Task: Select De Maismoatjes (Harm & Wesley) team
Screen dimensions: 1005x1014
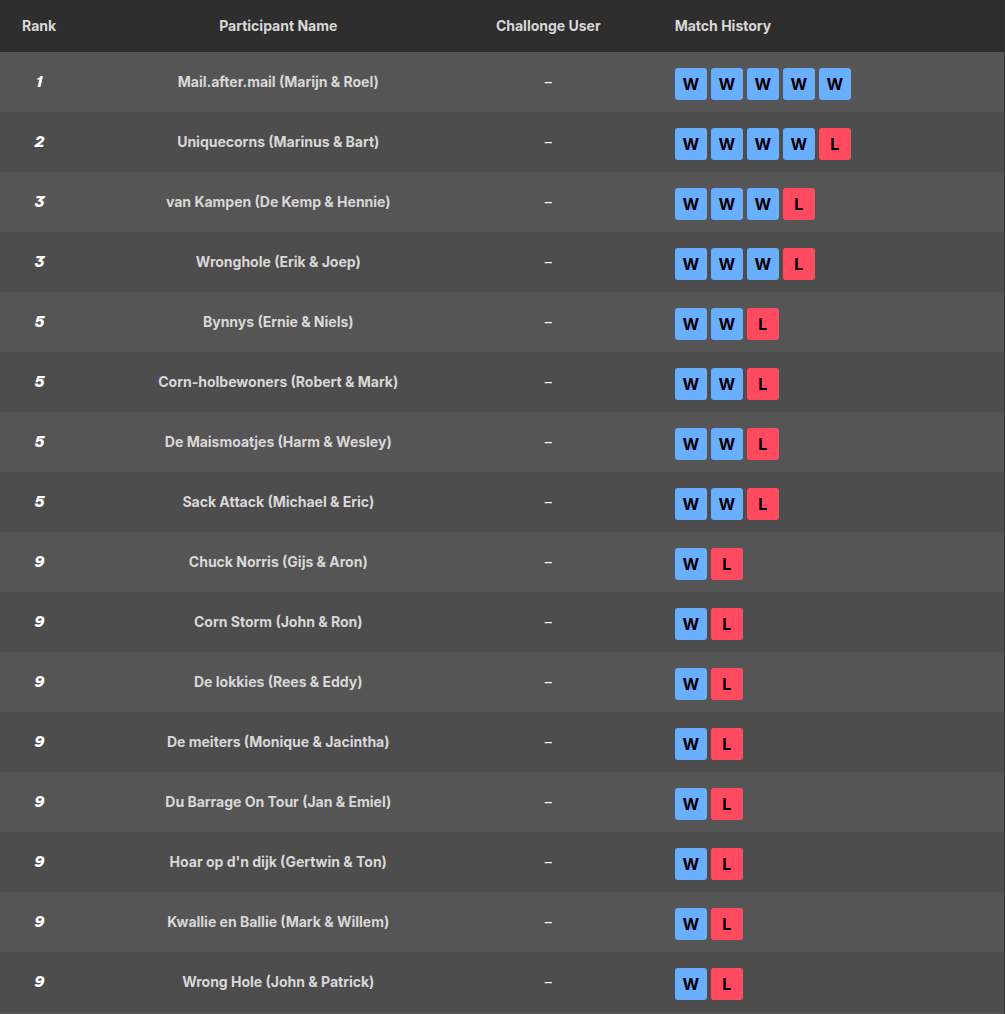Action: click(278, 442)
